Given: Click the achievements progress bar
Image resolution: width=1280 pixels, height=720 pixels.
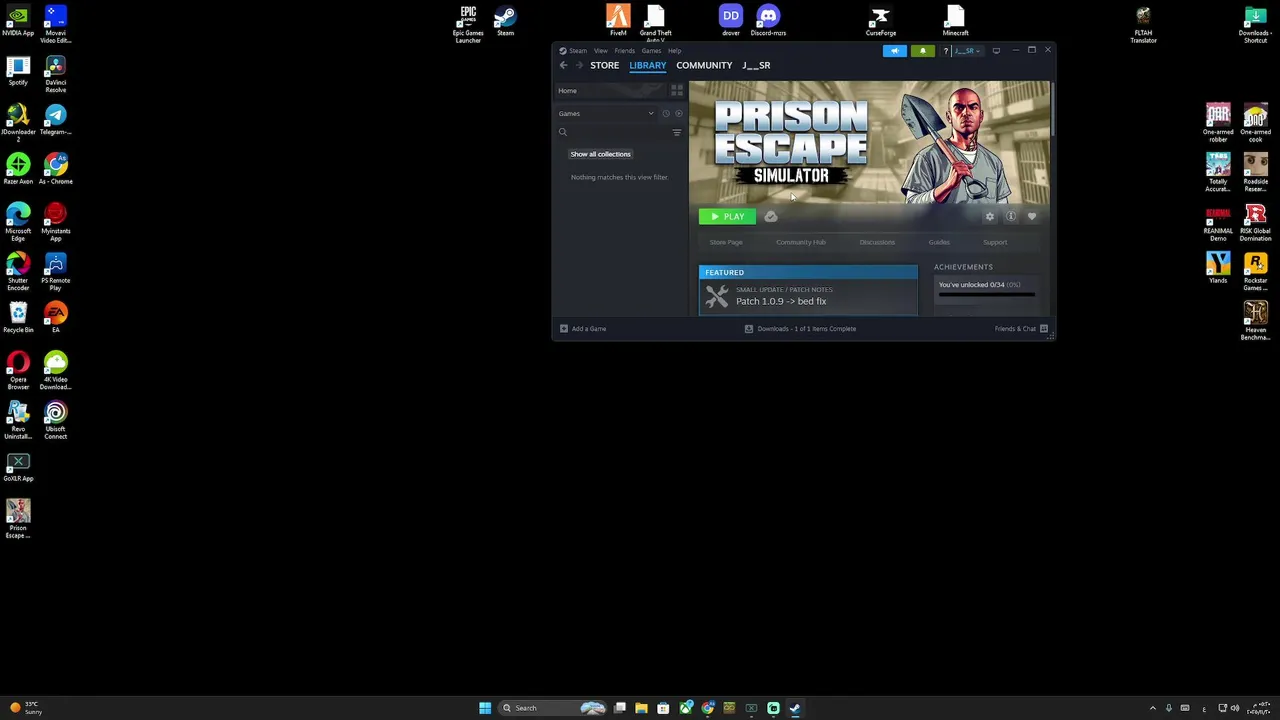Looking at the screenshot, I should pyautogui.click(x=987, y=296).
